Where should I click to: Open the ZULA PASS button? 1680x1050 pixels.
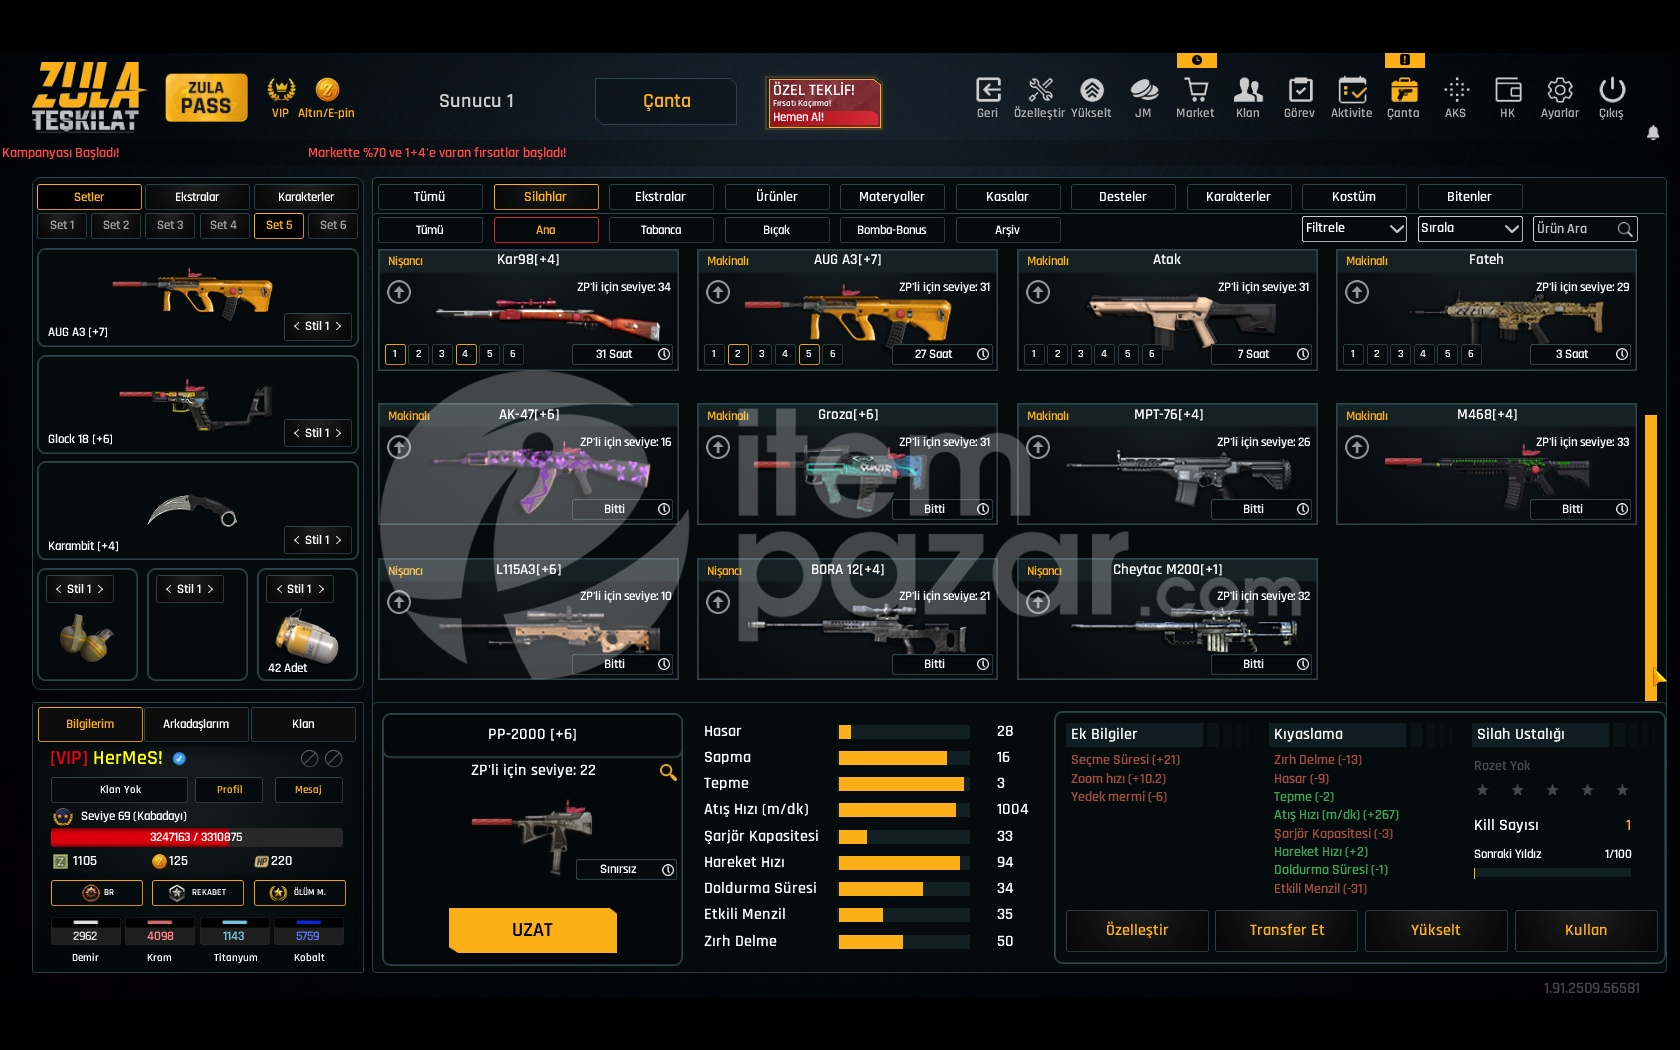click(x=207, y=97)
